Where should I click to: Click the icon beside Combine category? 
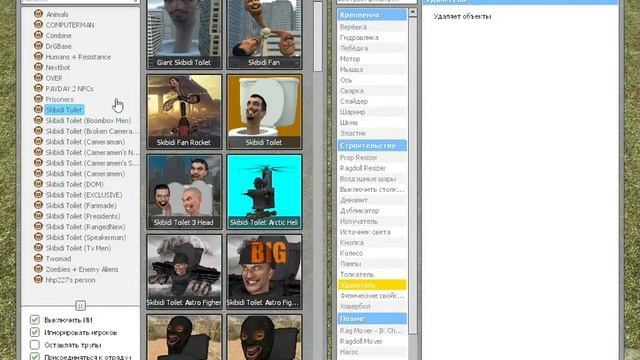coord(38,35)
